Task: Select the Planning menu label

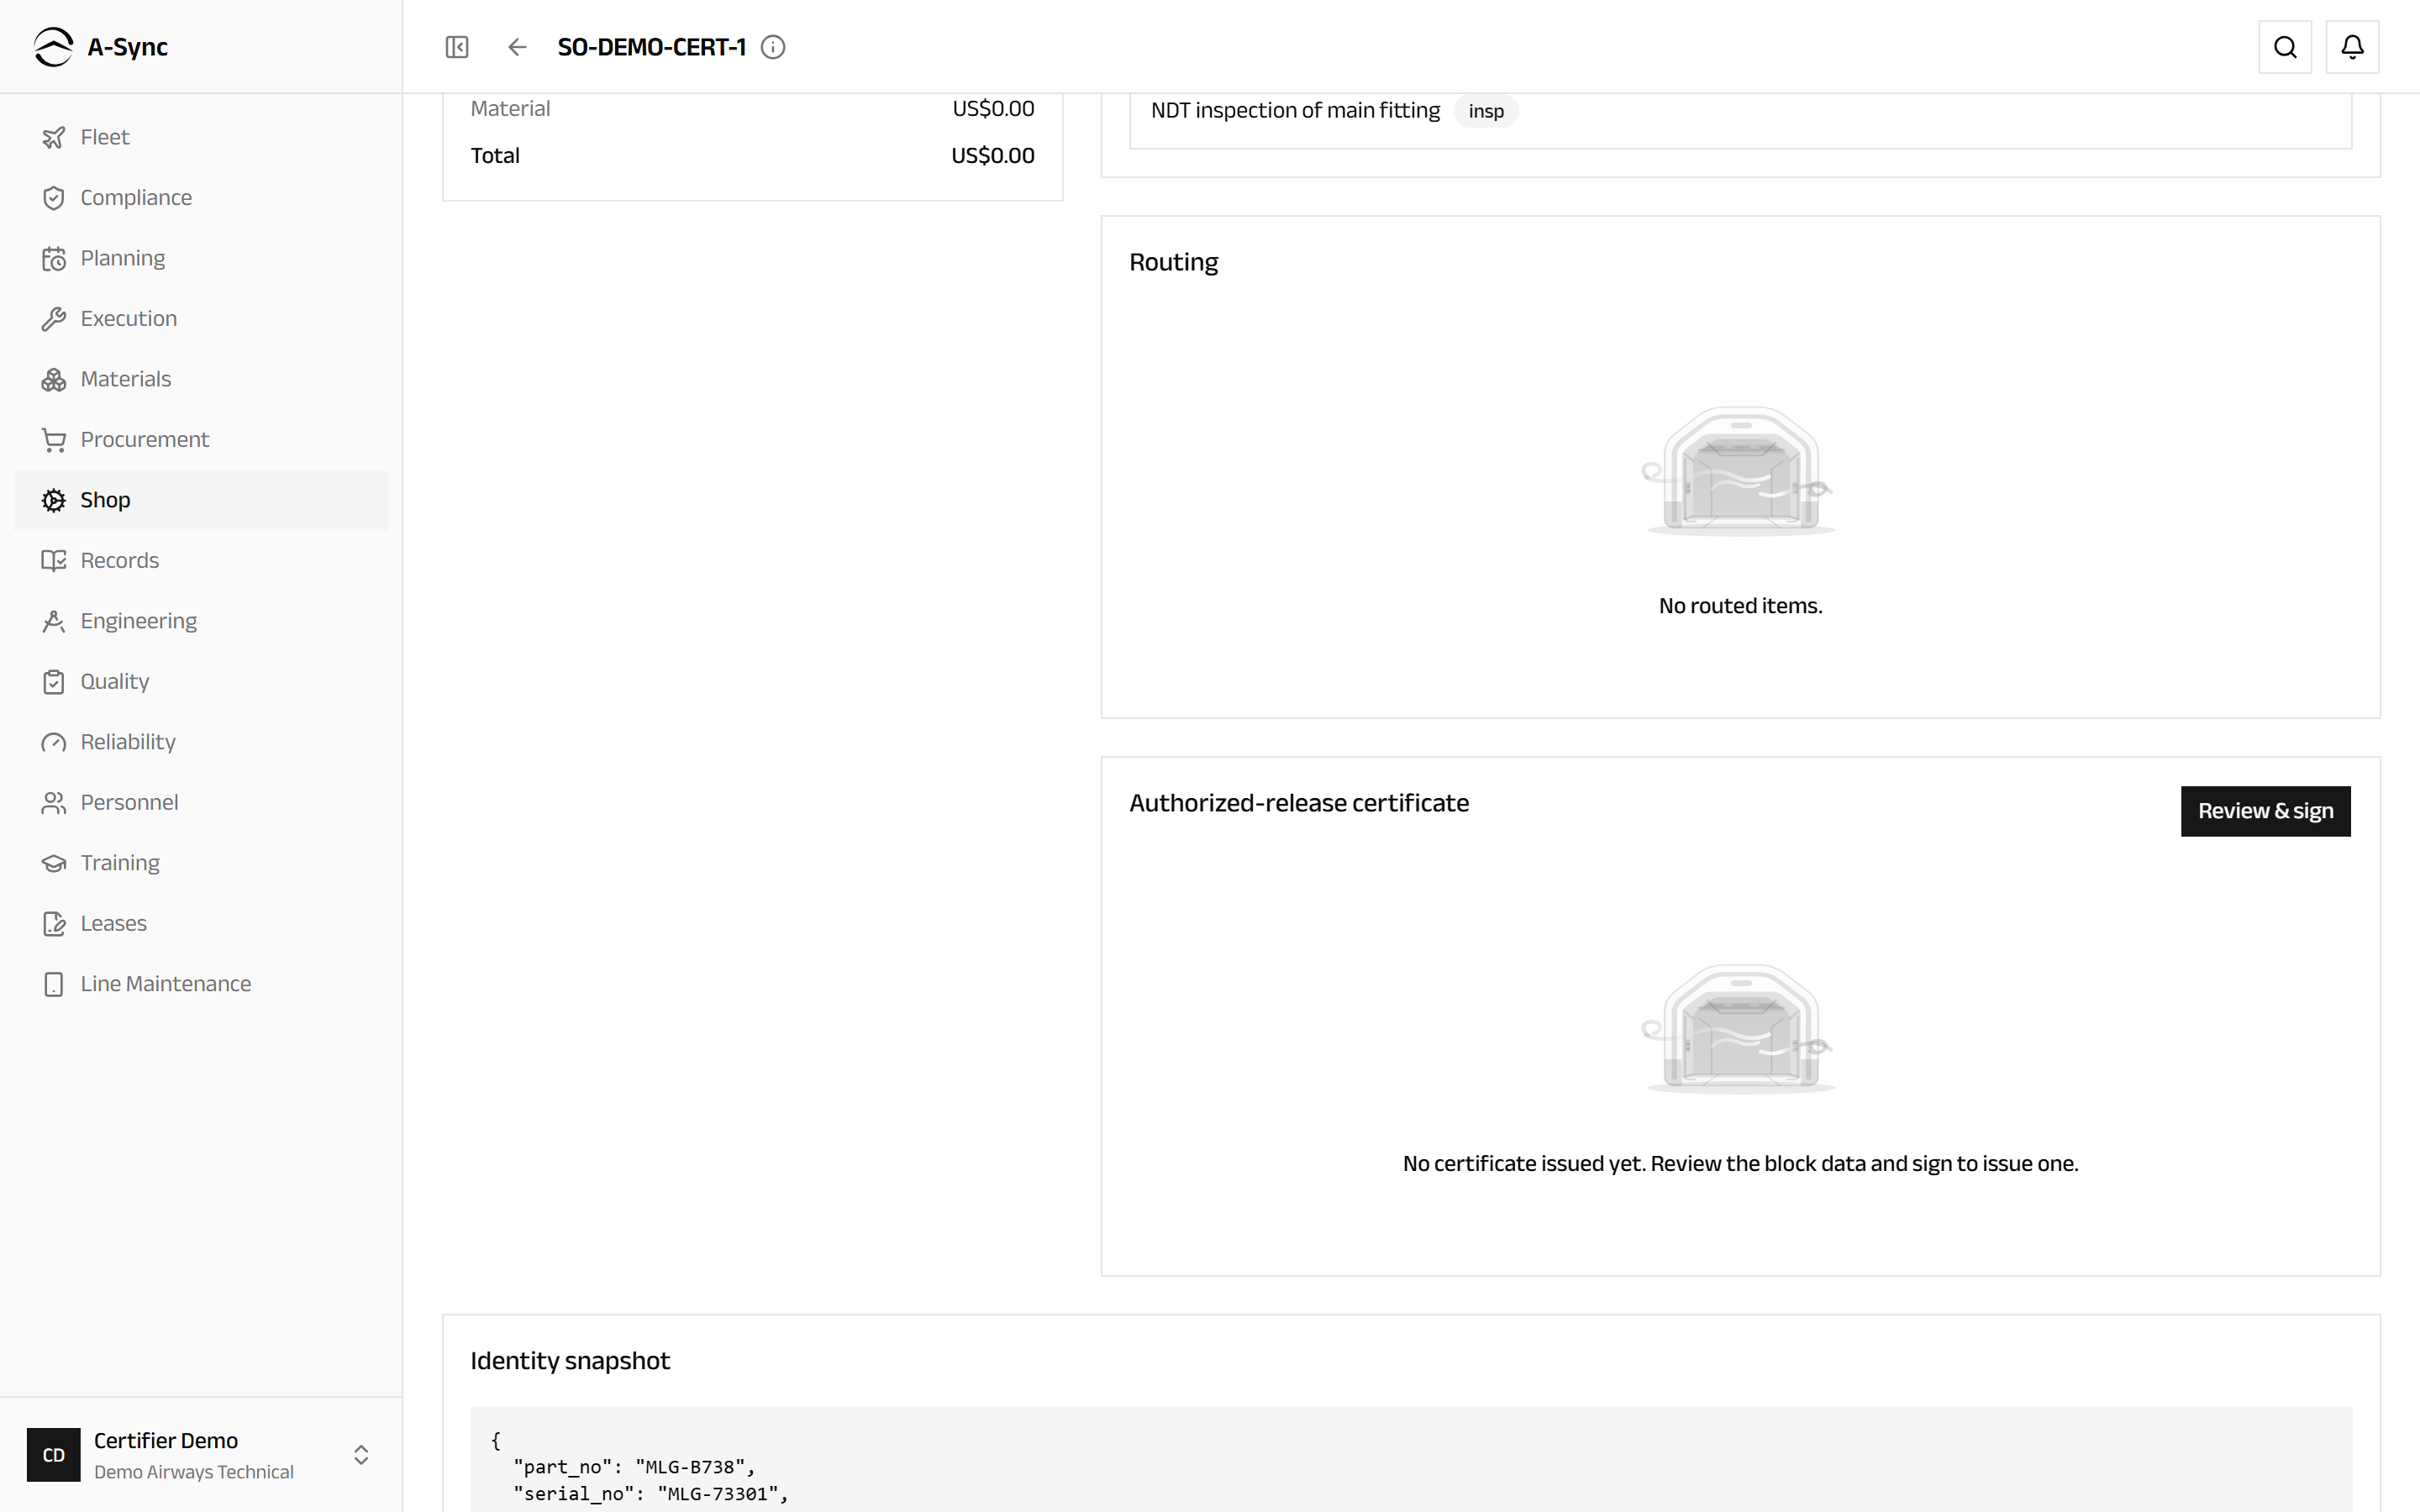Action: coord(123,258)
